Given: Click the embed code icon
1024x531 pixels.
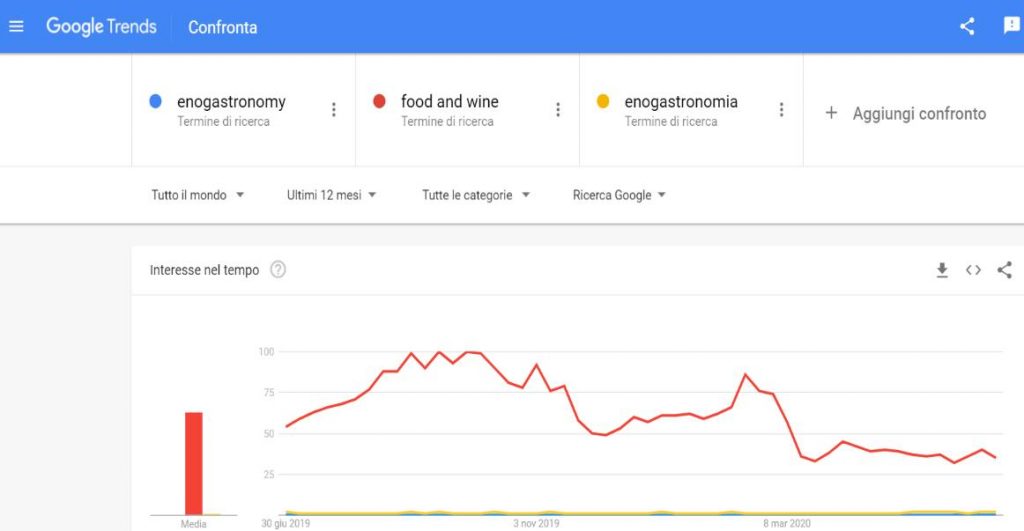Looking at the screenshot, I should point(973,270).
